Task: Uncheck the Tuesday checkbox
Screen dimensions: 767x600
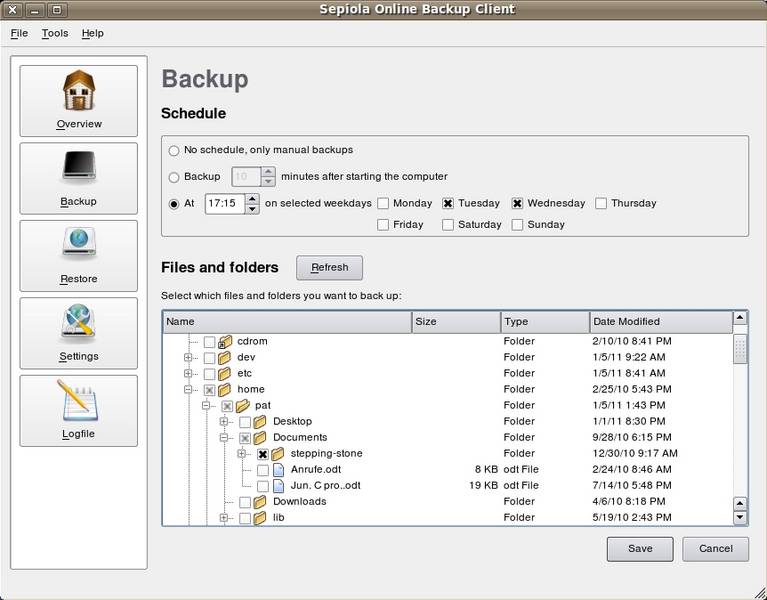Action: pos(448,203)
